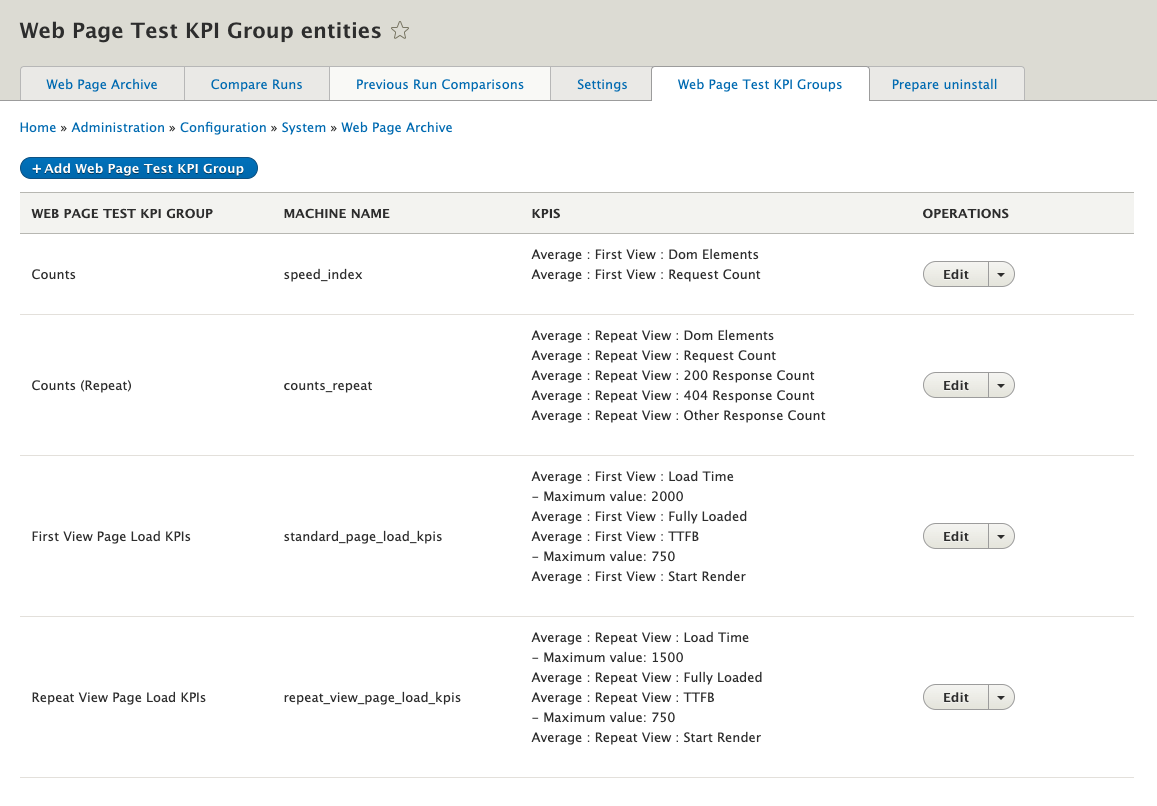Expand operations dropdown for counts_repeat row

coord(1001,385)
